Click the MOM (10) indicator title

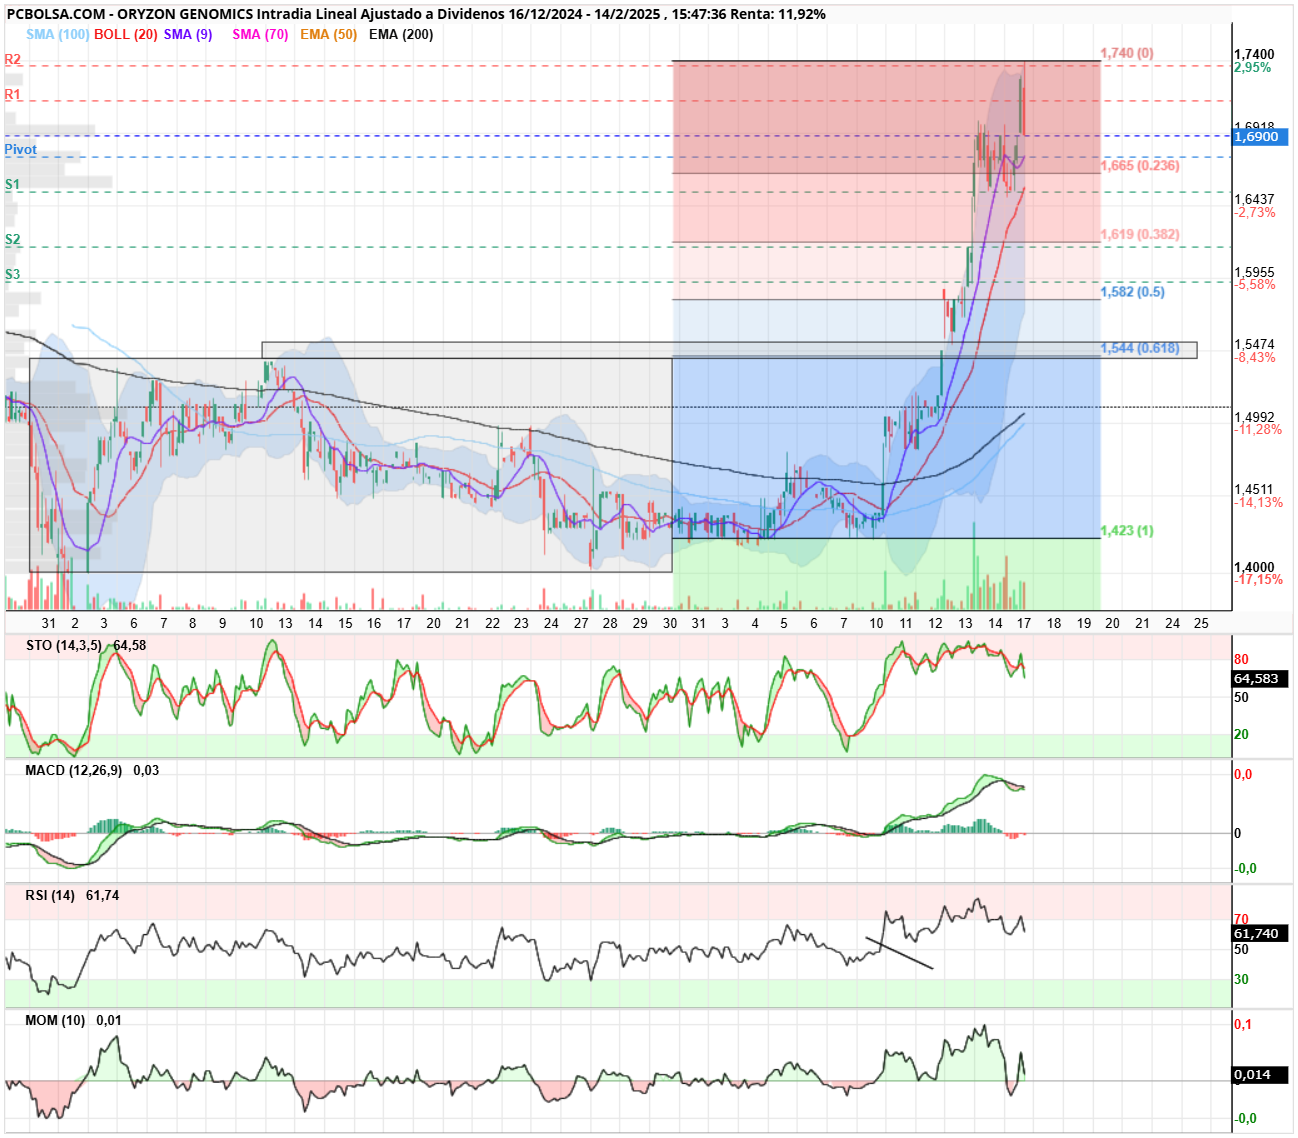(55, 1020)
